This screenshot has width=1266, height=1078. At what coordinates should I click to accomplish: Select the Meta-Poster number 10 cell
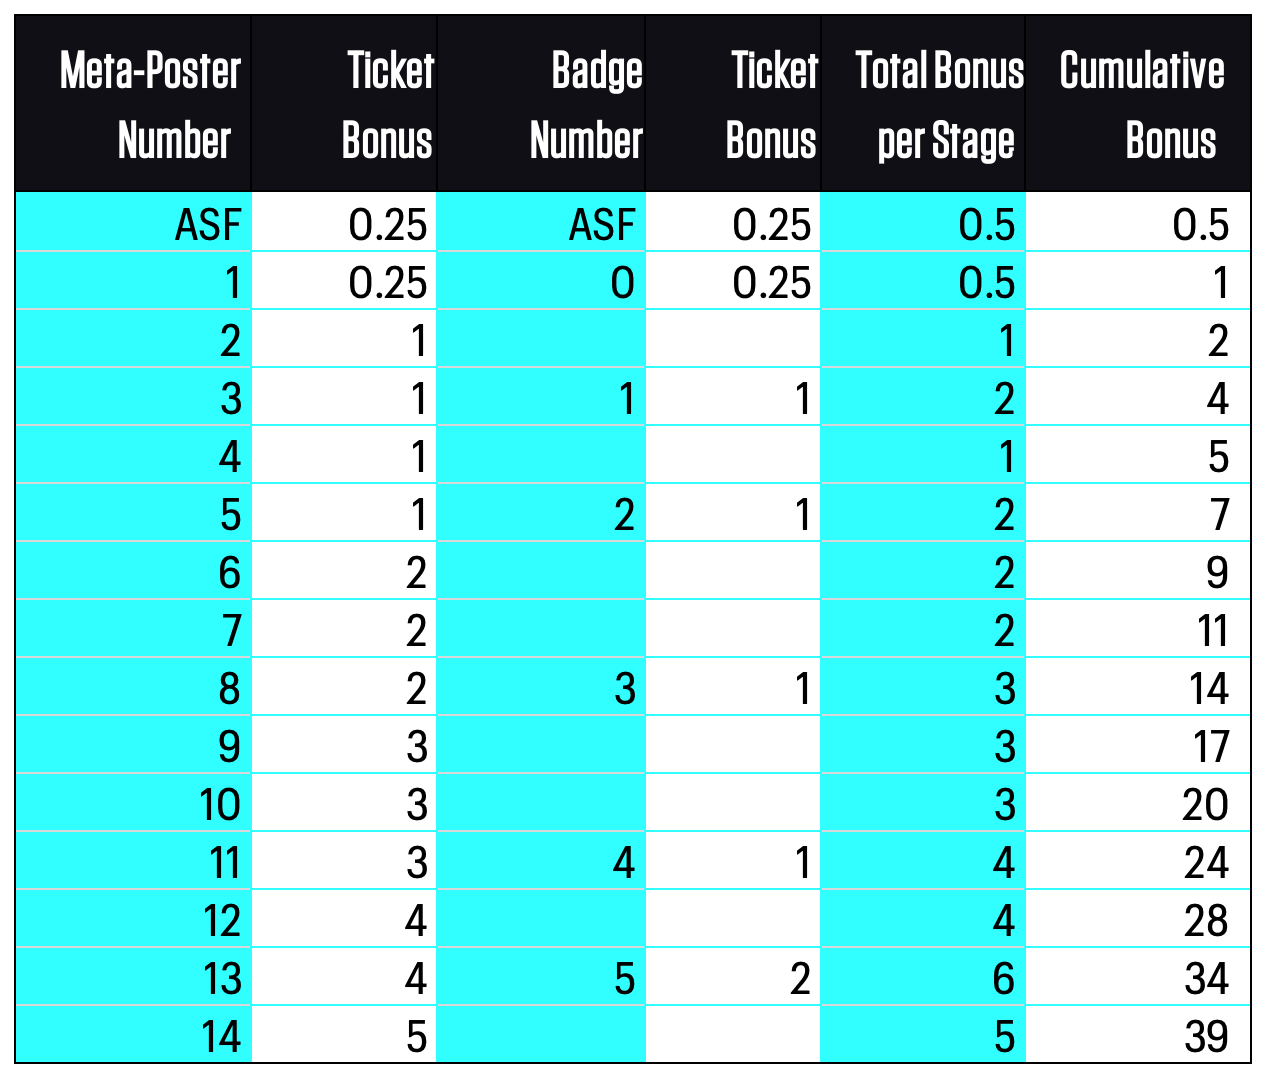[x=133, y=803]
